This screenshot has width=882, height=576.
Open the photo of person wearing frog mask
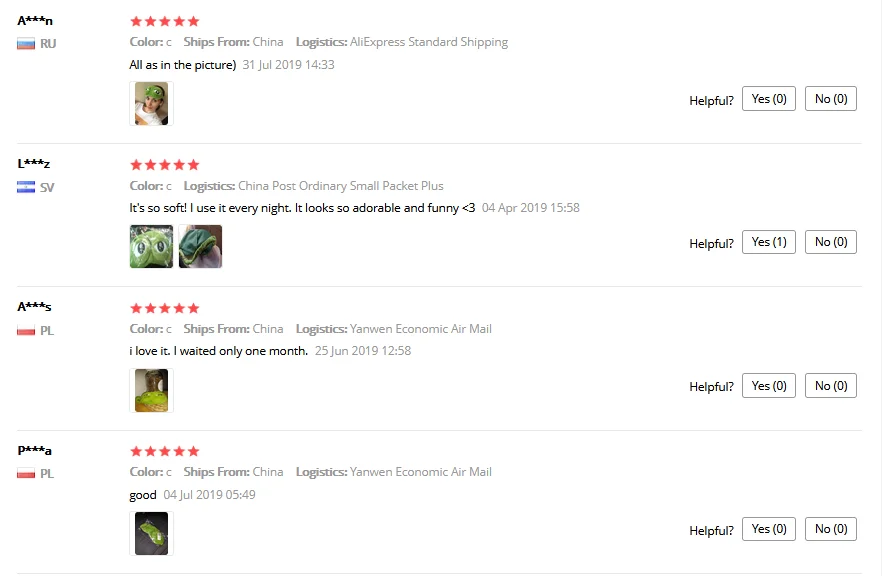pos(151,104)
